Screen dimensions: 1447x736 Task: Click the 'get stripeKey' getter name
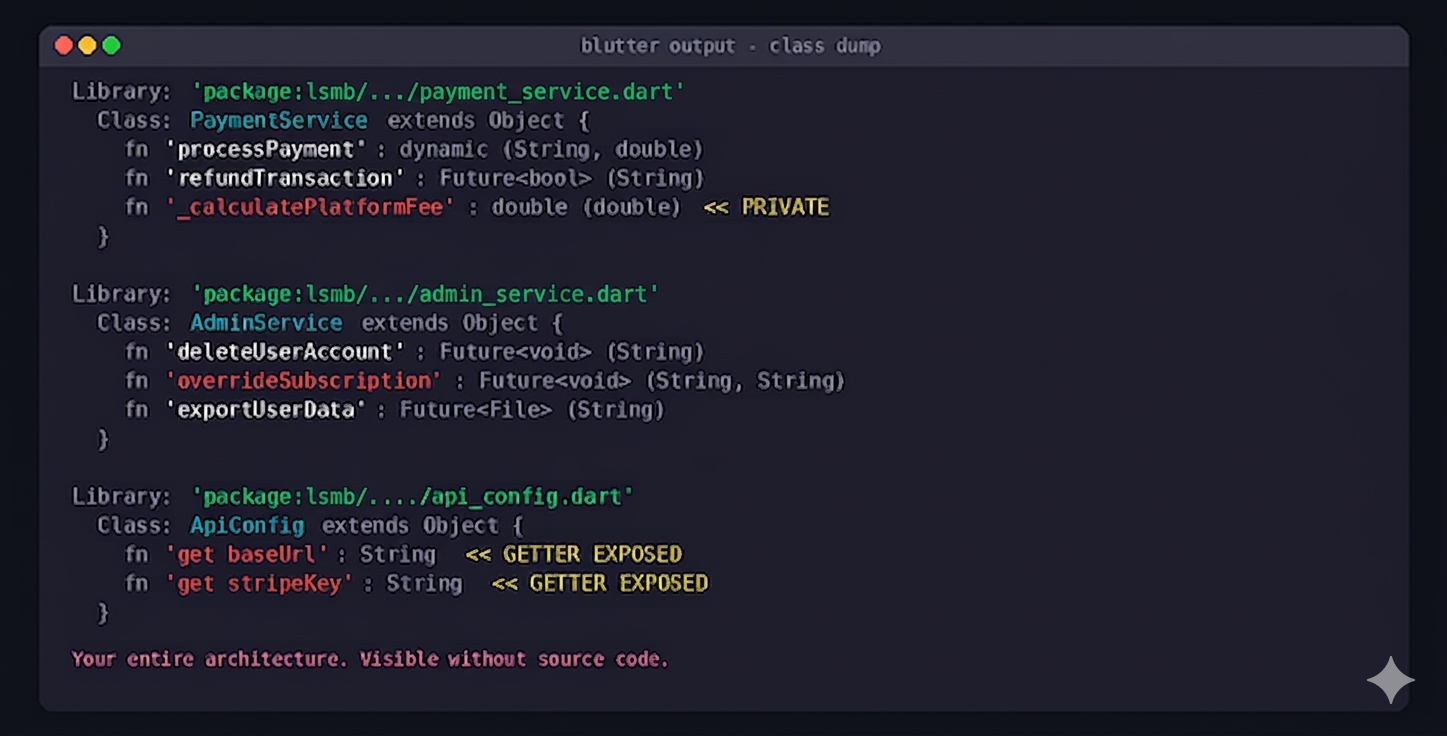(259, 584)
